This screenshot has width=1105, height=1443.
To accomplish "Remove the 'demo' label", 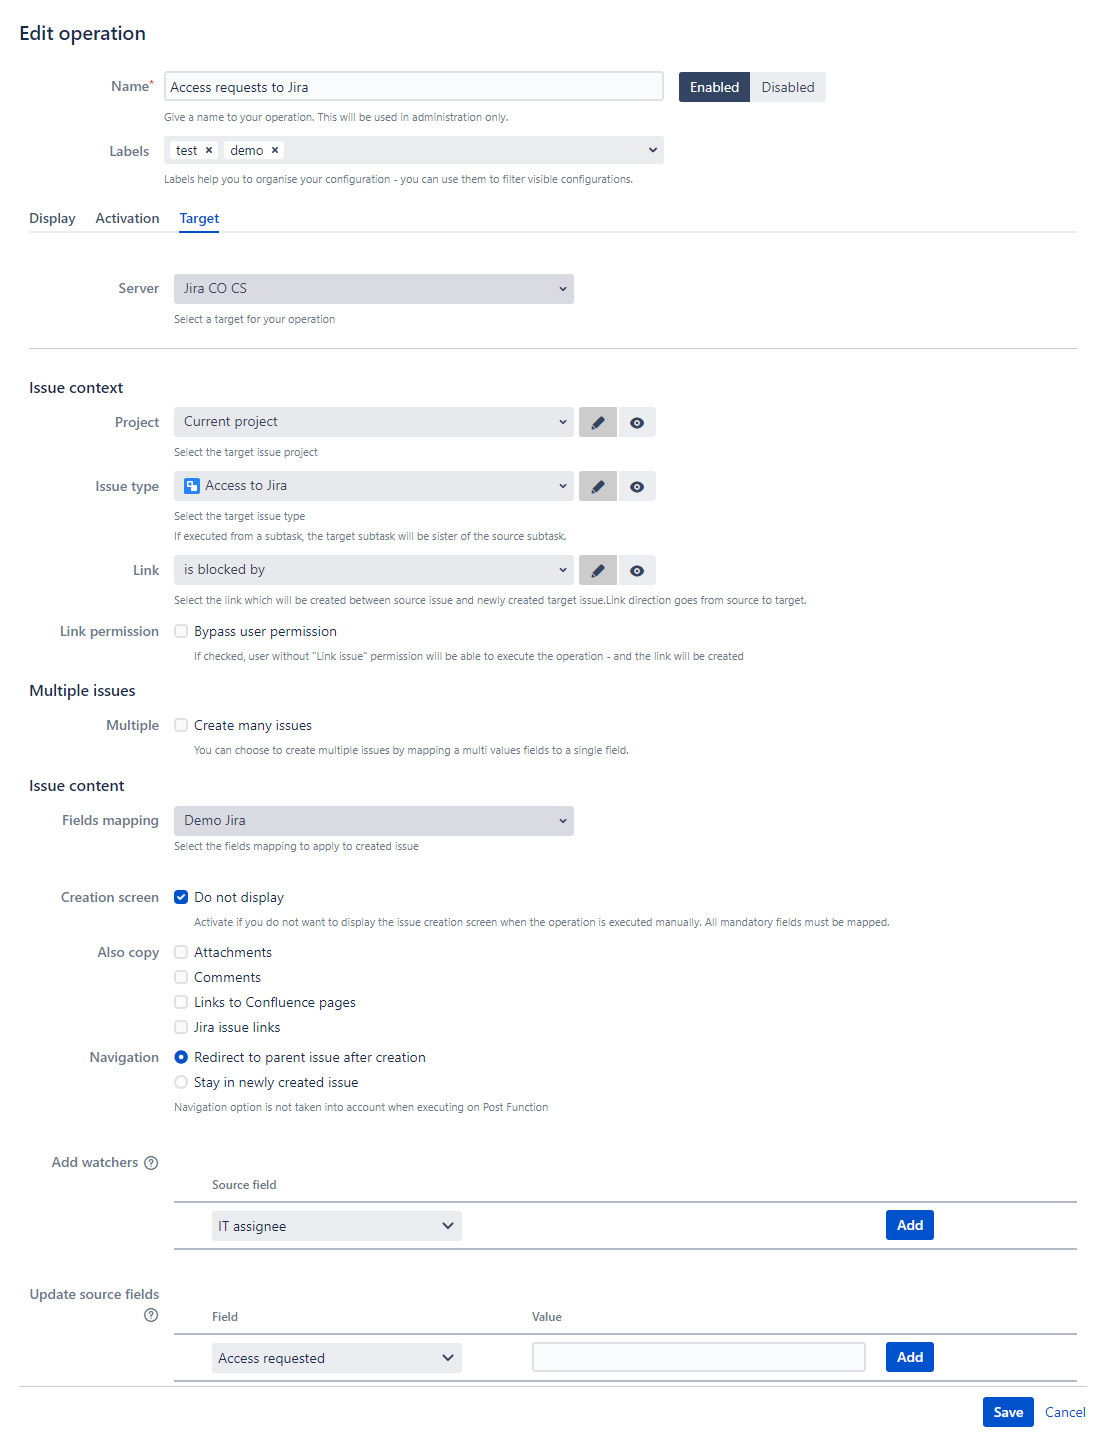I will pos(275,149).
